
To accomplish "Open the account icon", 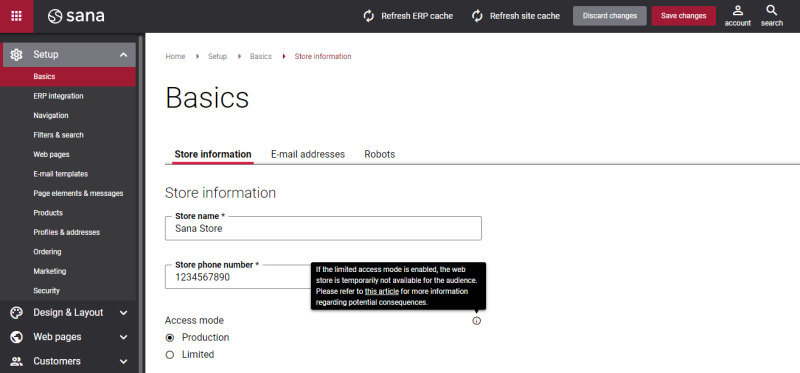I will pyautogui.click(x=738, y=11).
